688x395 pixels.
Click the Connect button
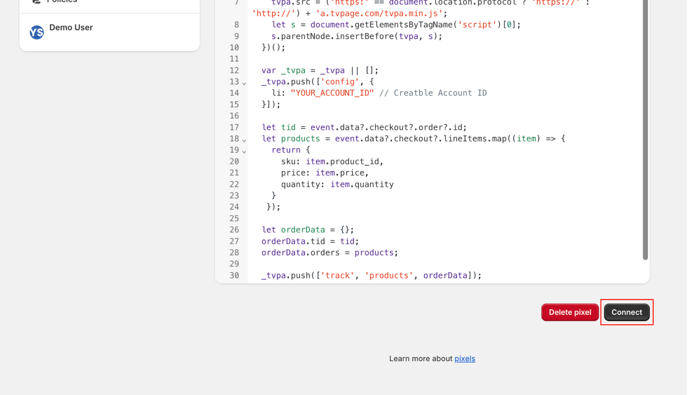point(627,312)
